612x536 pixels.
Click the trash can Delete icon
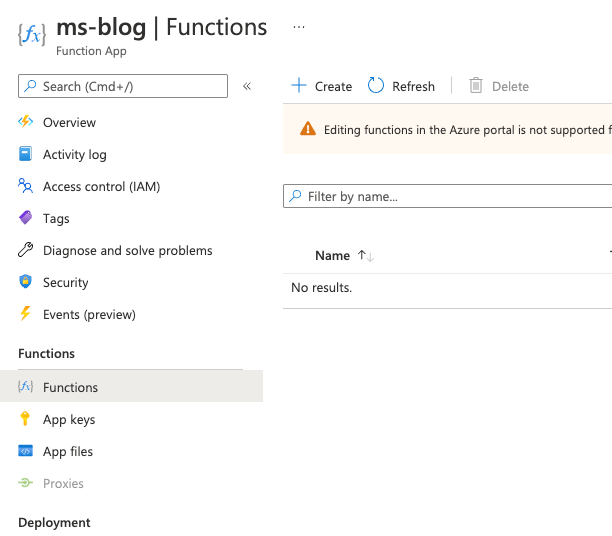coord(476,85)
